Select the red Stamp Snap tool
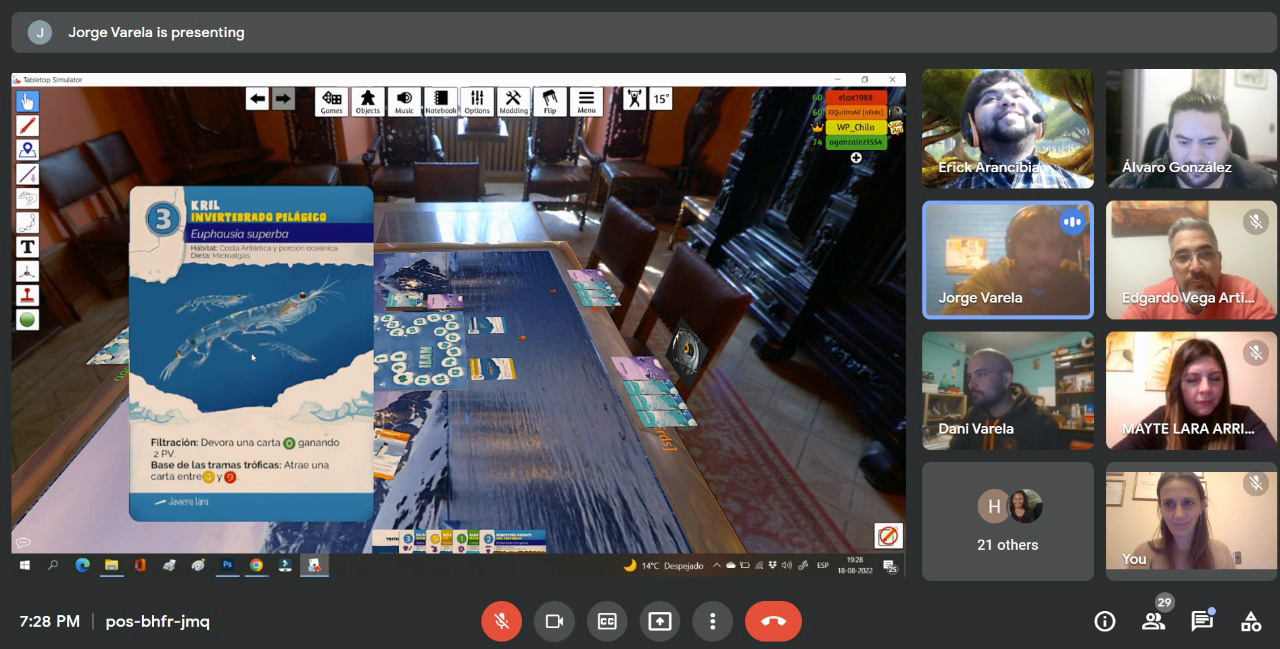Screen dimensions: 1280x649 pos(27,295)
